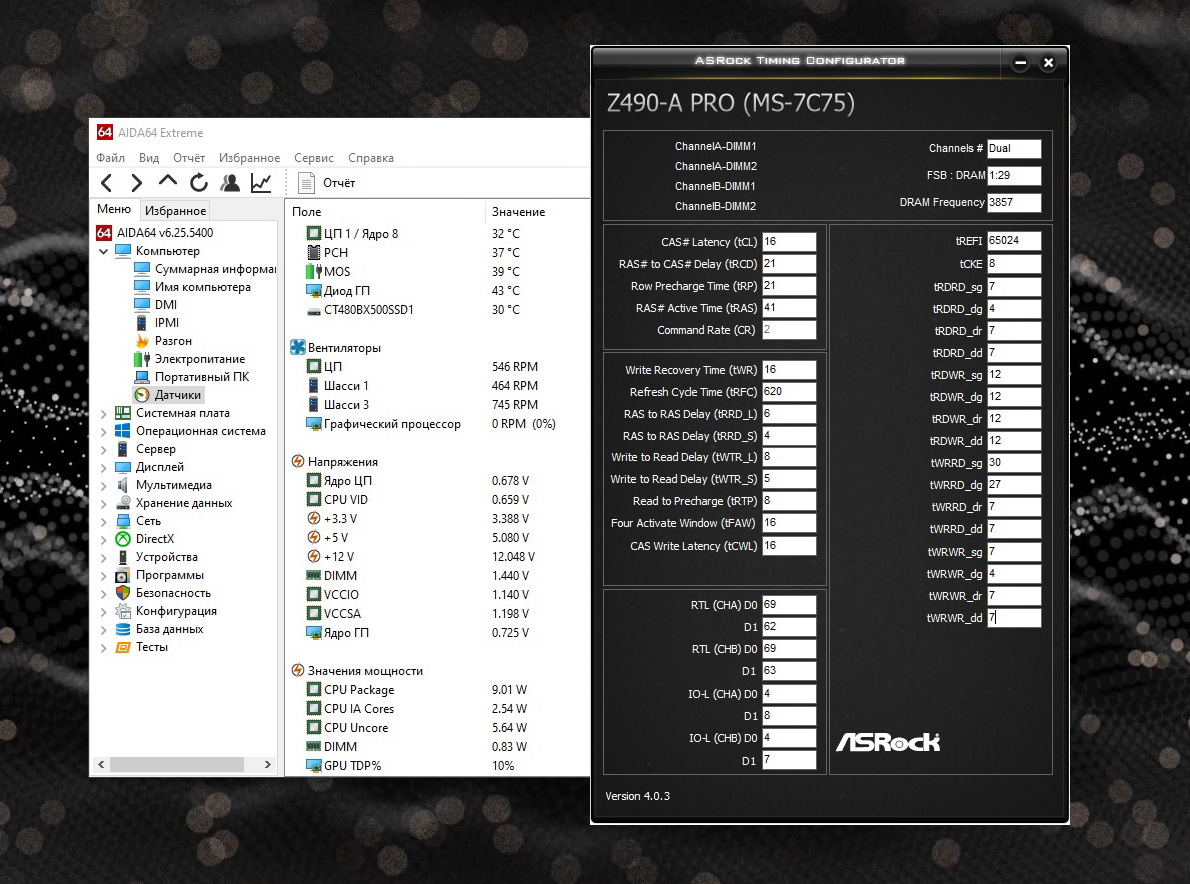Expand the Конфигурация tree node
Screen dimensions: 1190x884
pyautogui.click(x=103, y=612)
